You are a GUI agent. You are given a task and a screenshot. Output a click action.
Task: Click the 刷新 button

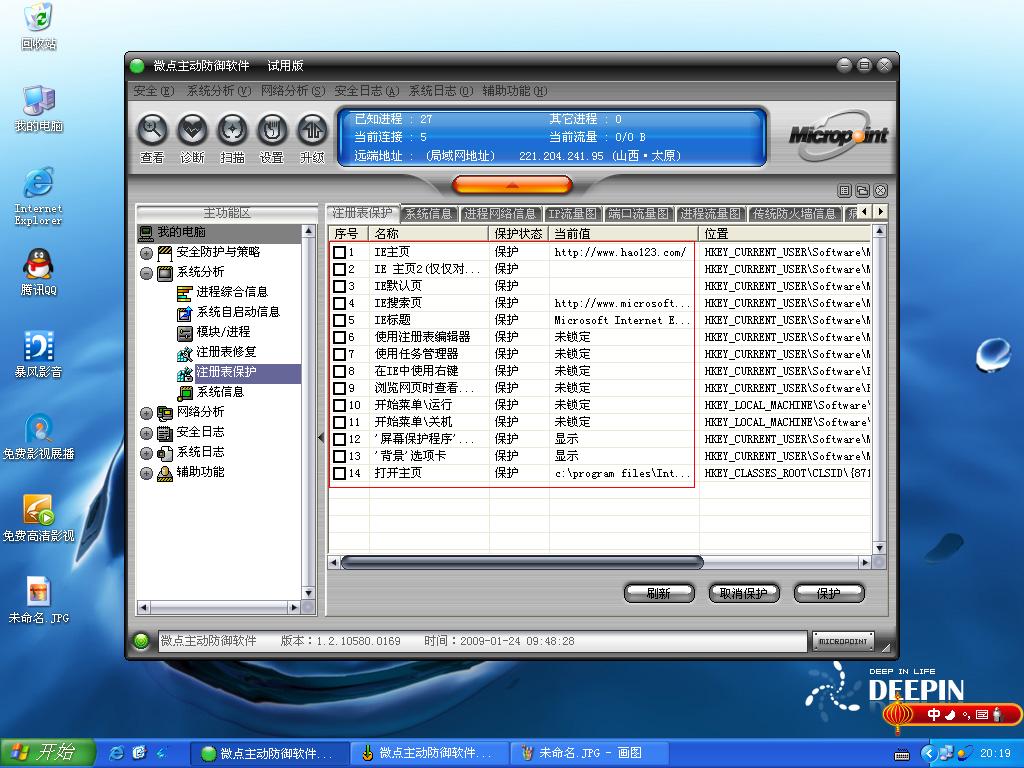[x=658, y=593]
